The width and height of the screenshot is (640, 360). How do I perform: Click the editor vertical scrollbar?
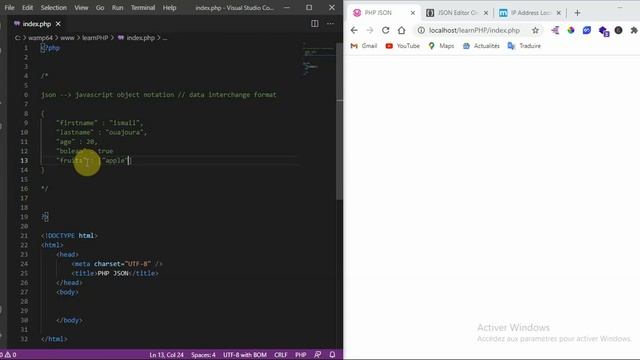pos(340,120)
